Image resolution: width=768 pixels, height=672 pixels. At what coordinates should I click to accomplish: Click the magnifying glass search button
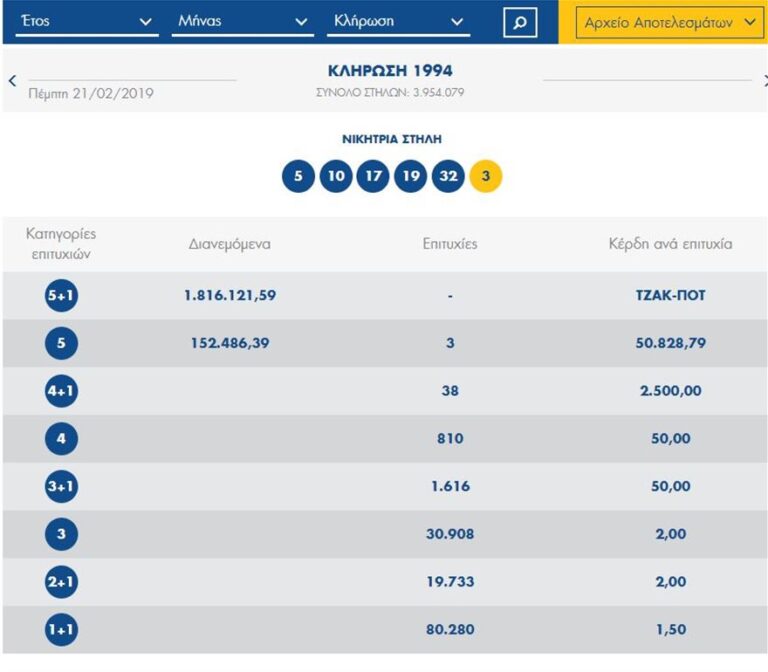[x=519, y=22]
